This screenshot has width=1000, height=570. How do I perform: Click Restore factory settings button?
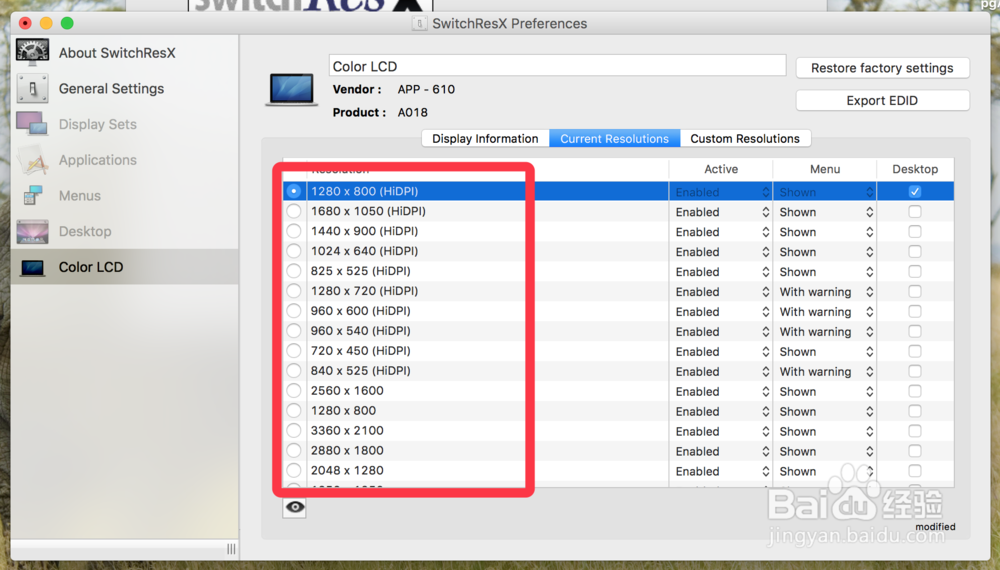(x=882, y=68)
